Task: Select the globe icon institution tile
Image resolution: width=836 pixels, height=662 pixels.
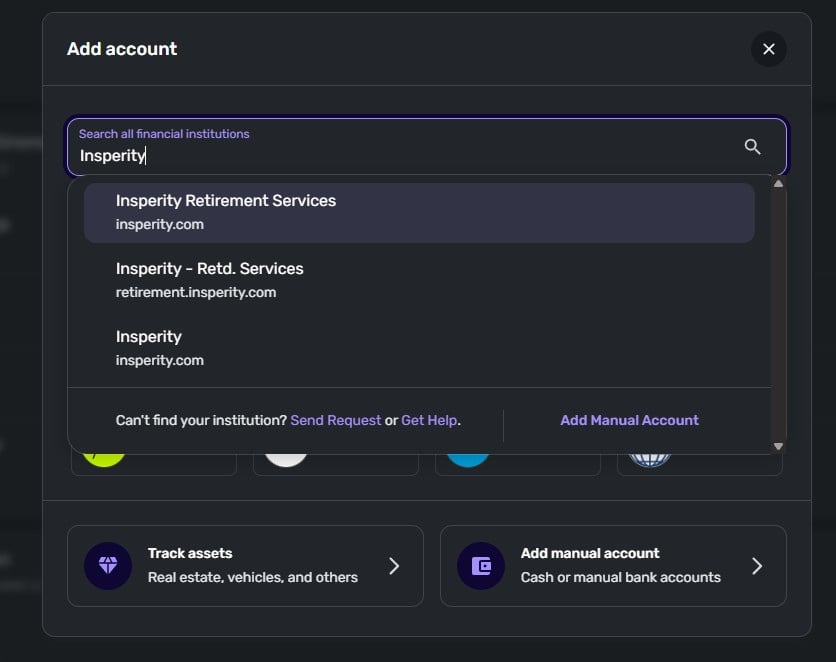Action: pyautogui.click(x=699, y=464)
